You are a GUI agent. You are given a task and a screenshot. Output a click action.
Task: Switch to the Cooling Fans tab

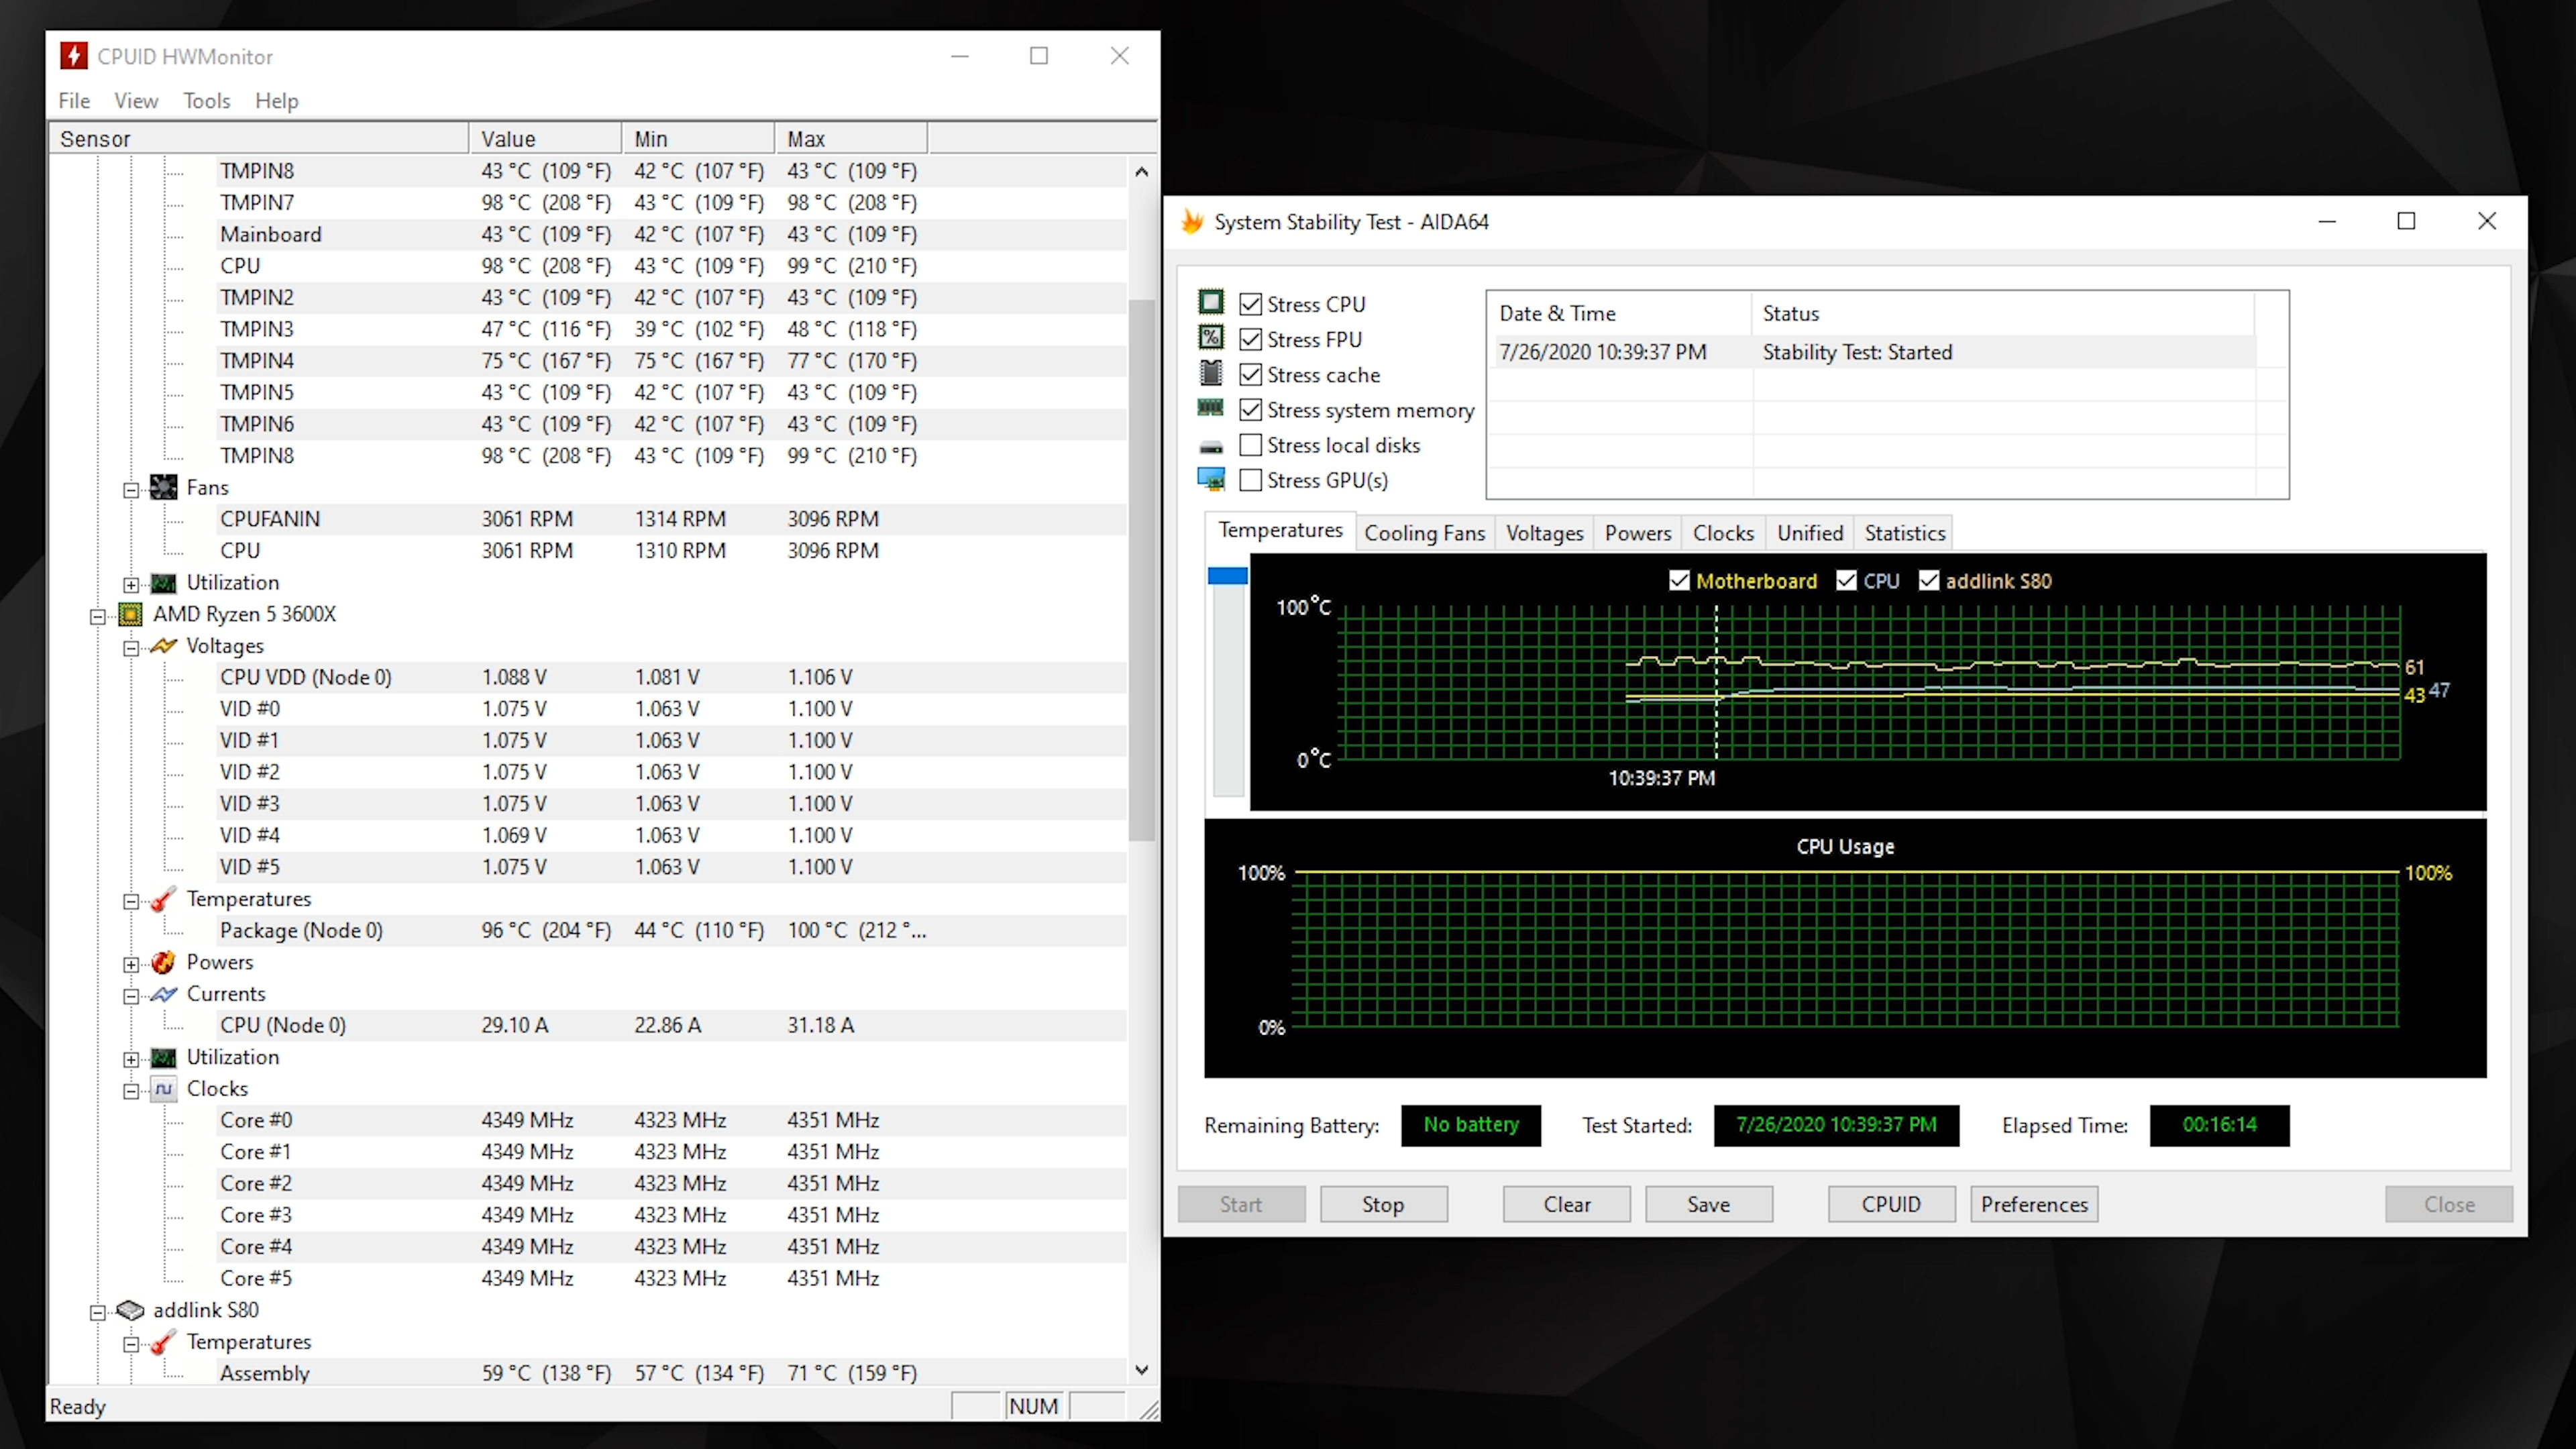click(x=1425, y=533)
